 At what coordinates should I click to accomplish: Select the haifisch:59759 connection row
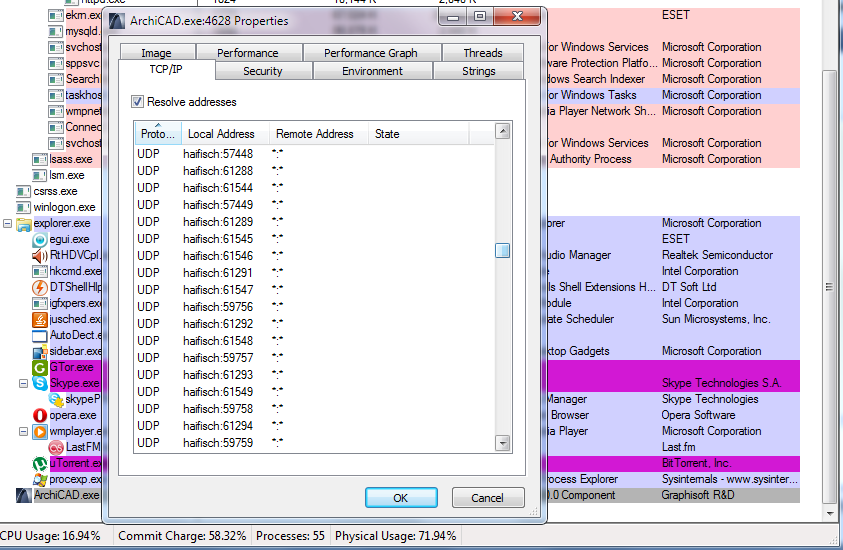pyautogui.click(x=315, y=443)
